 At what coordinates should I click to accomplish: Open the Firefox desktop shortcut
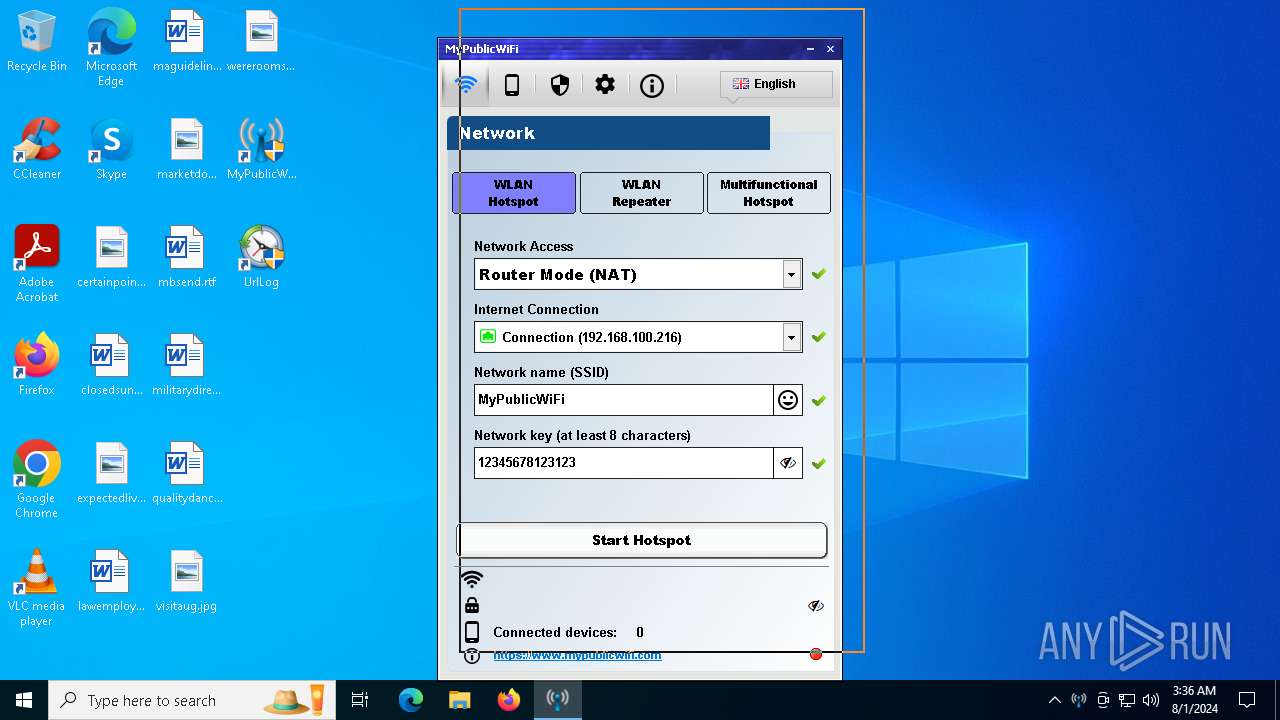(37, 366)
